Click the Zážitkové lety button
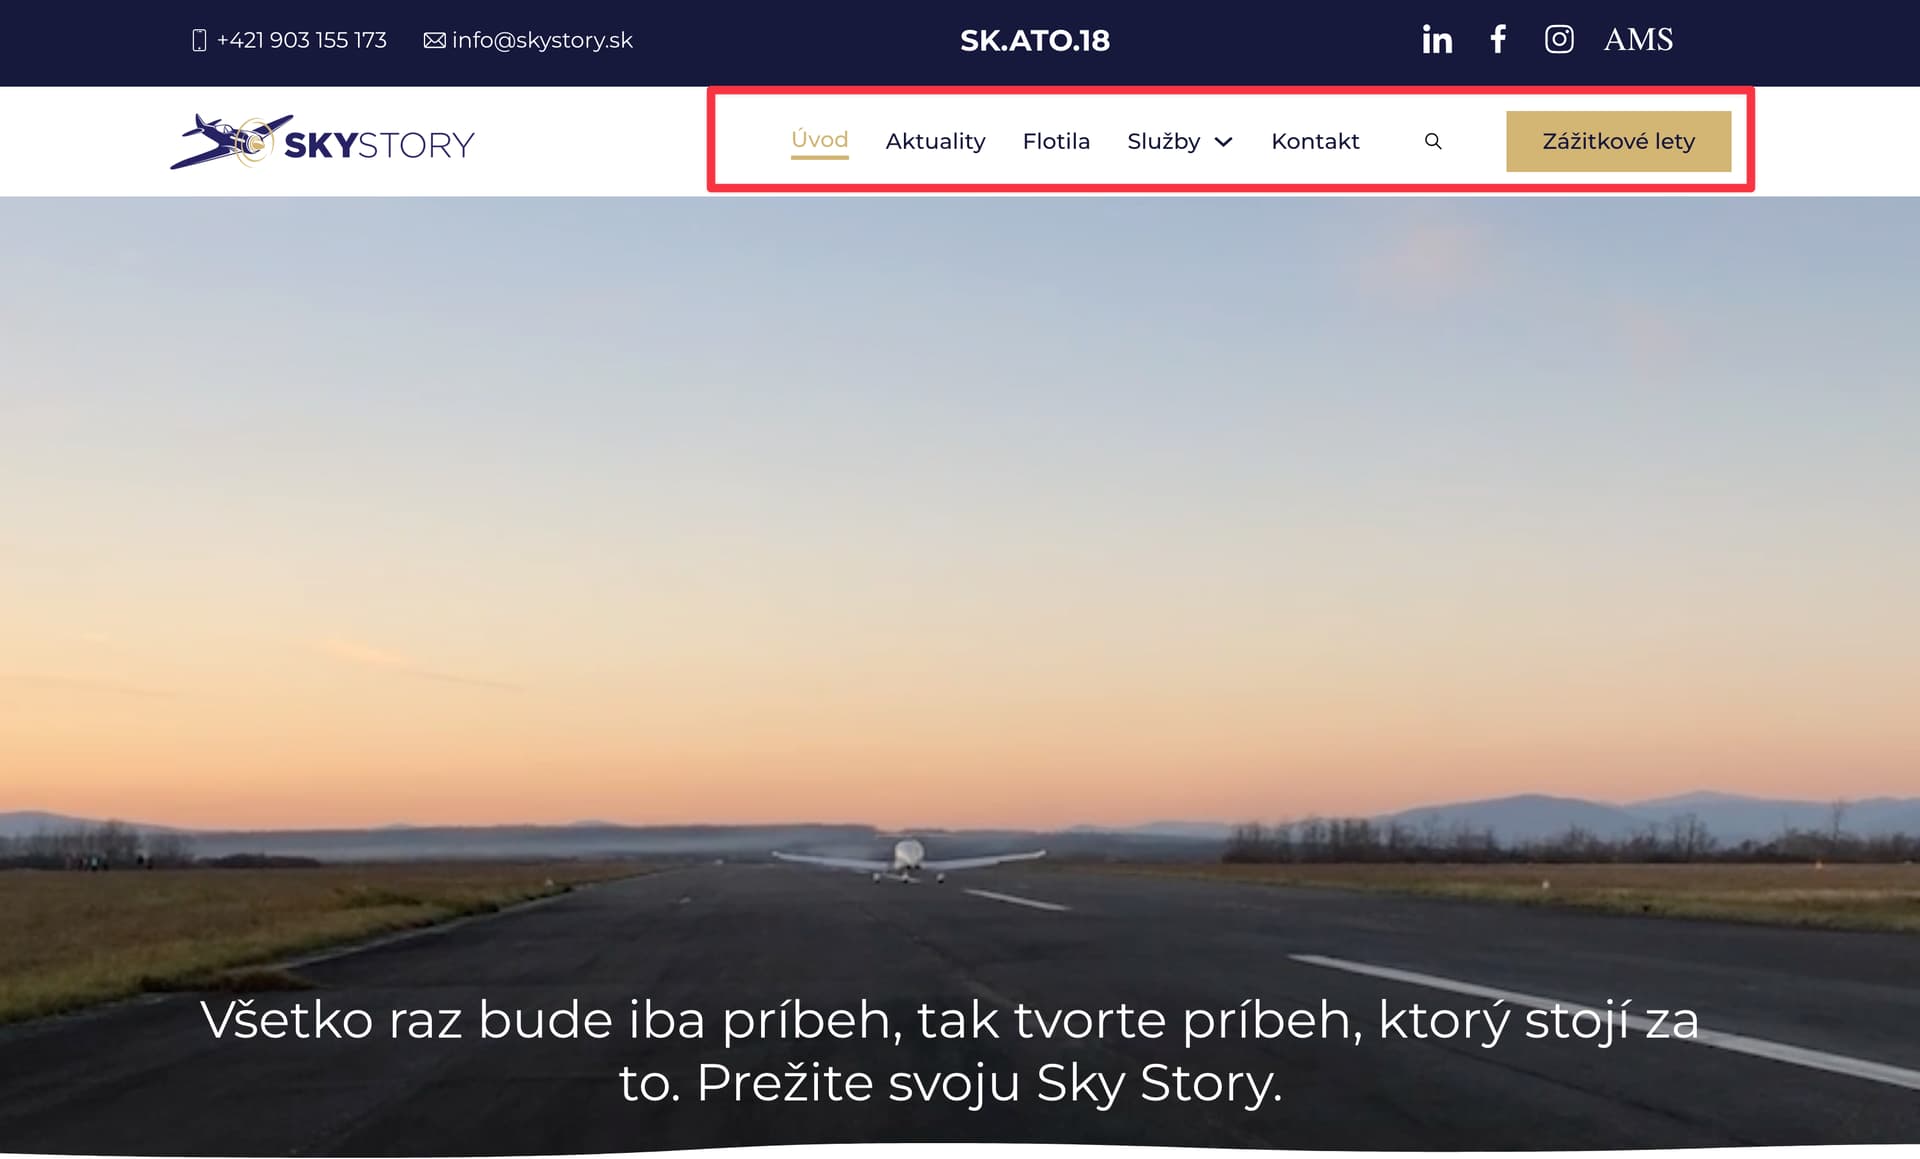Screen dimensions: 1920x1159 click(1618, 141)
